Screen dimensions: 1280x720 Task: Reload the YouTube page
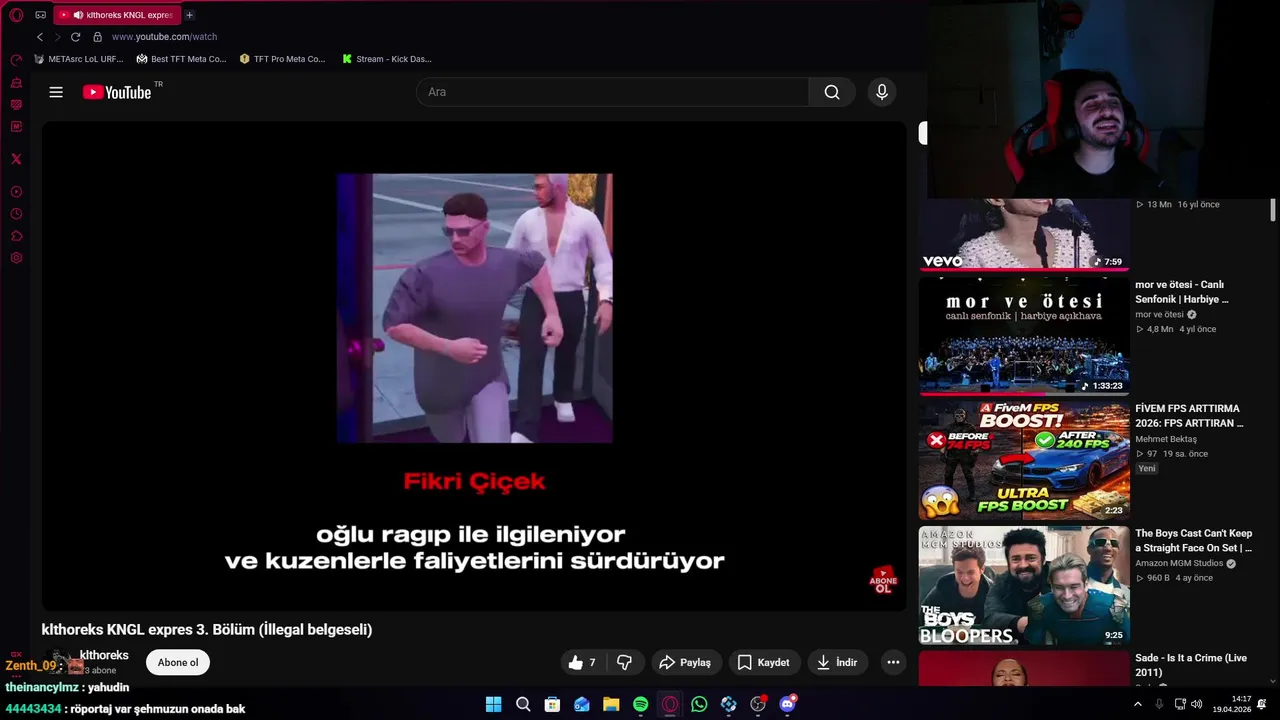75,37
